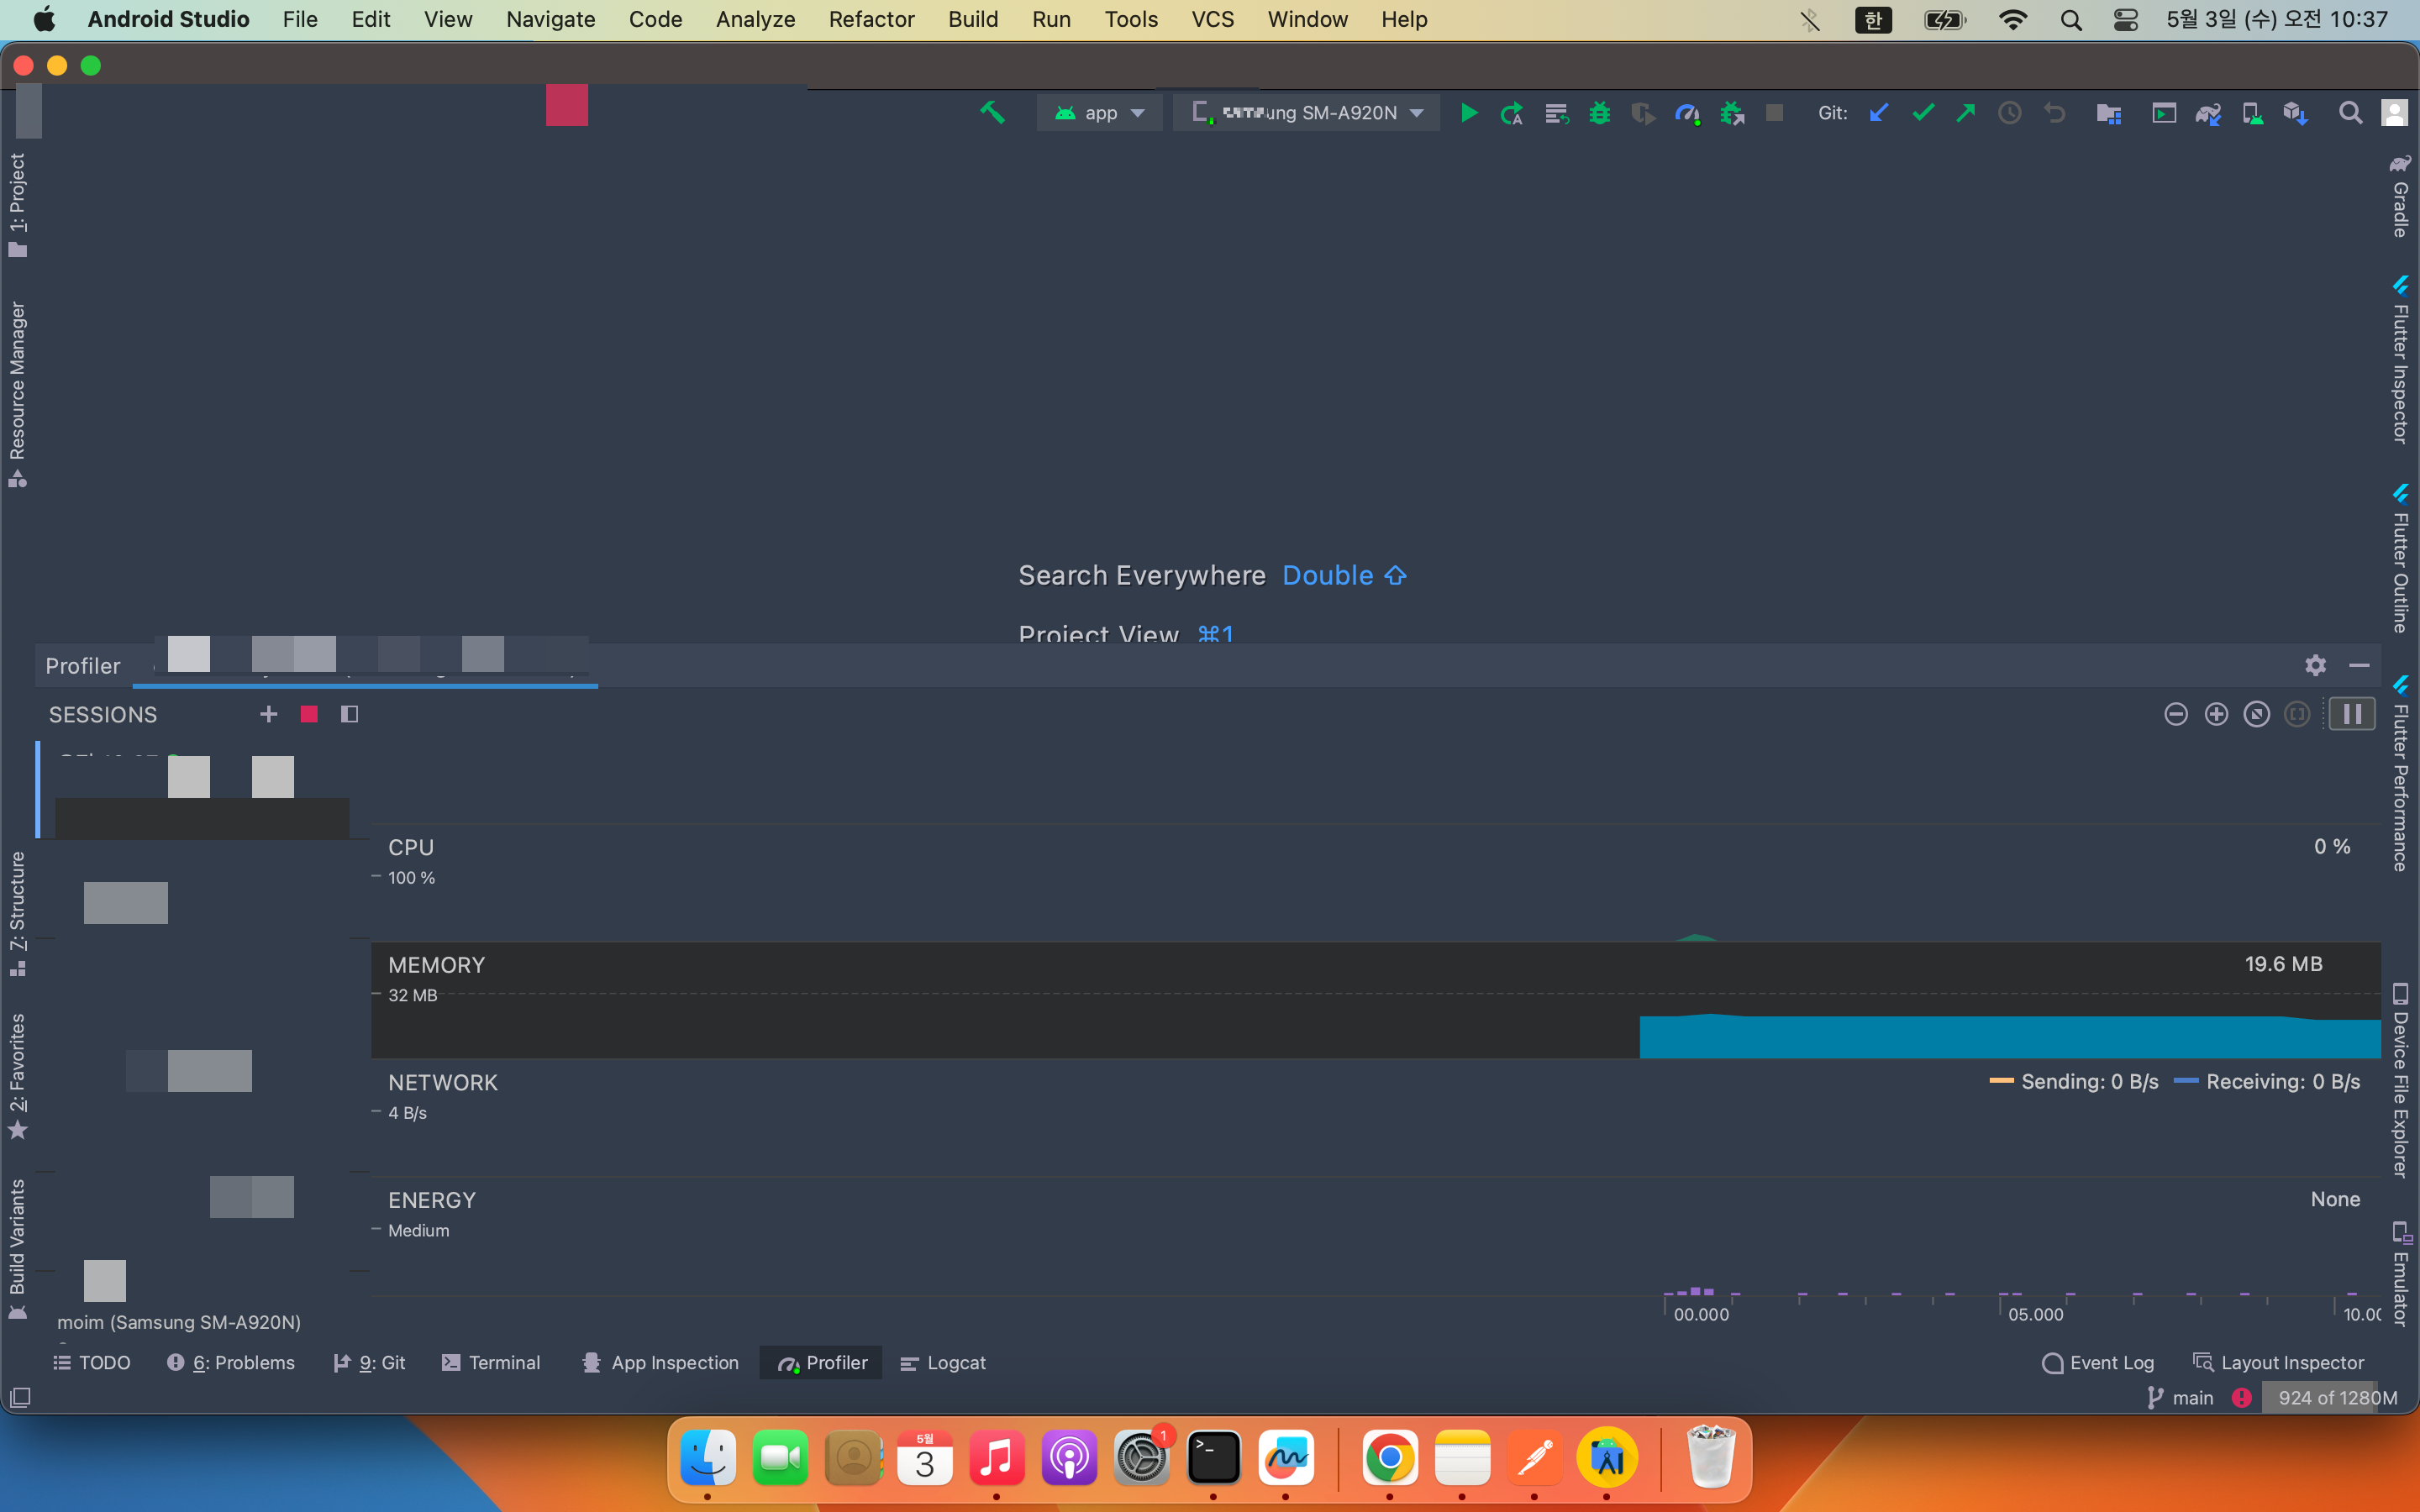
Task: Pause live profiler timeline
Action: coord(2352,714)
